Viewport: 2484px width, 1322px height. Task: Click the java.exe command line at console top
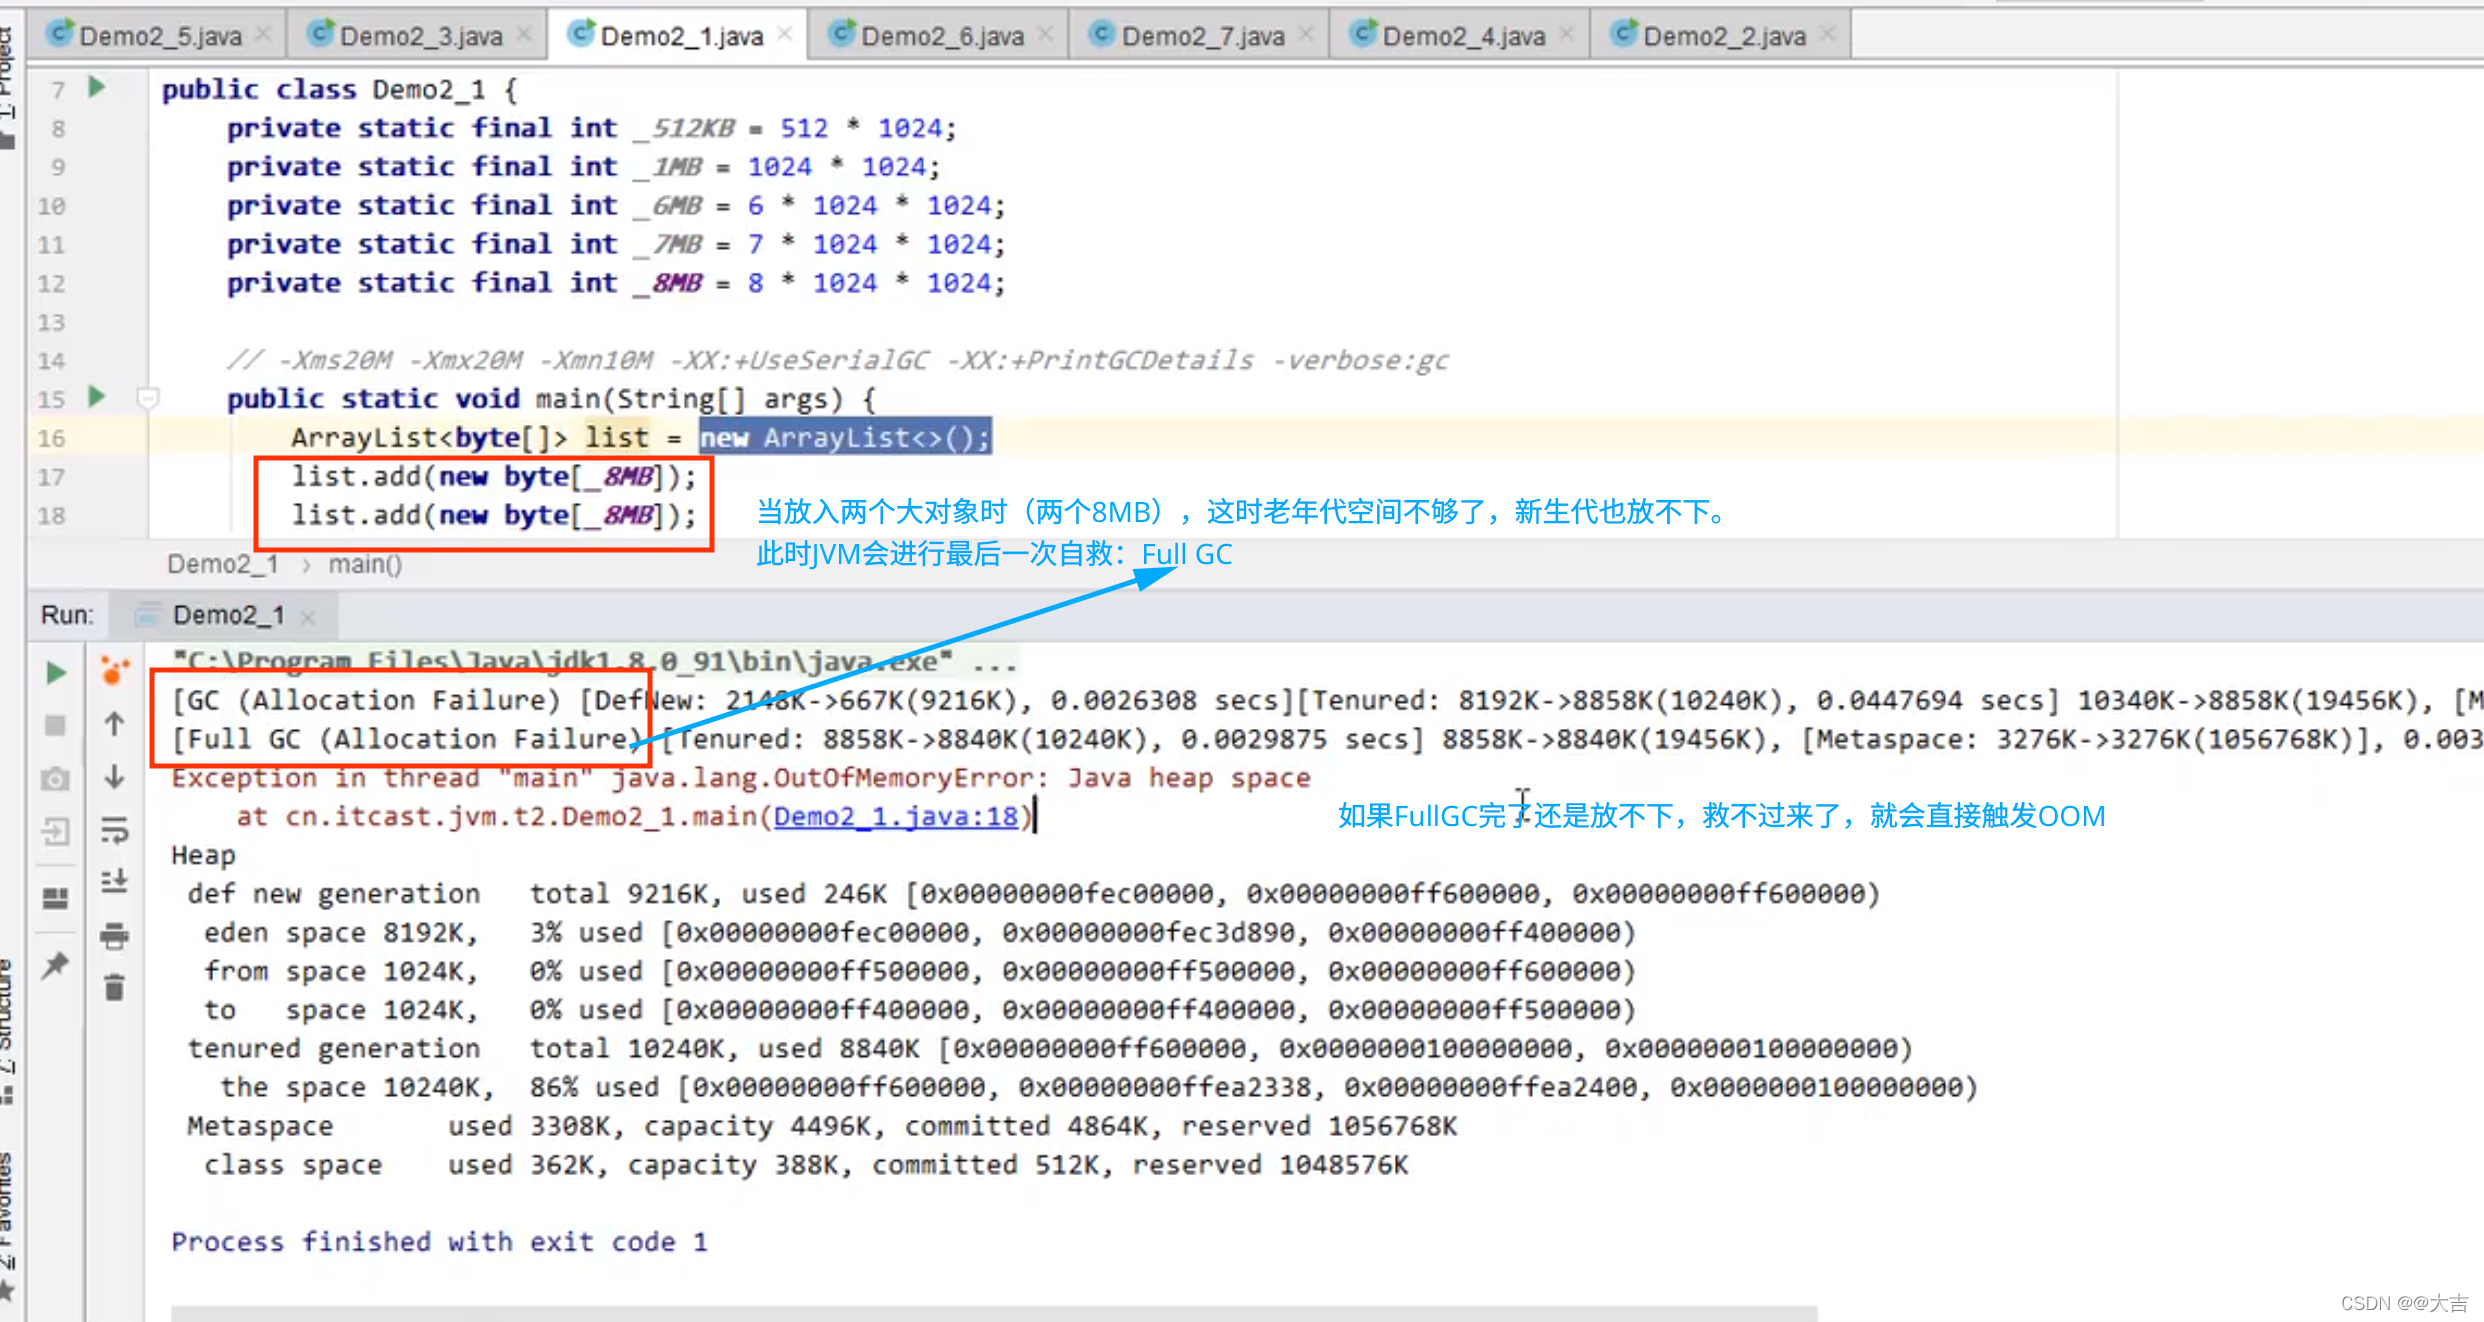[x=595, y=662]
